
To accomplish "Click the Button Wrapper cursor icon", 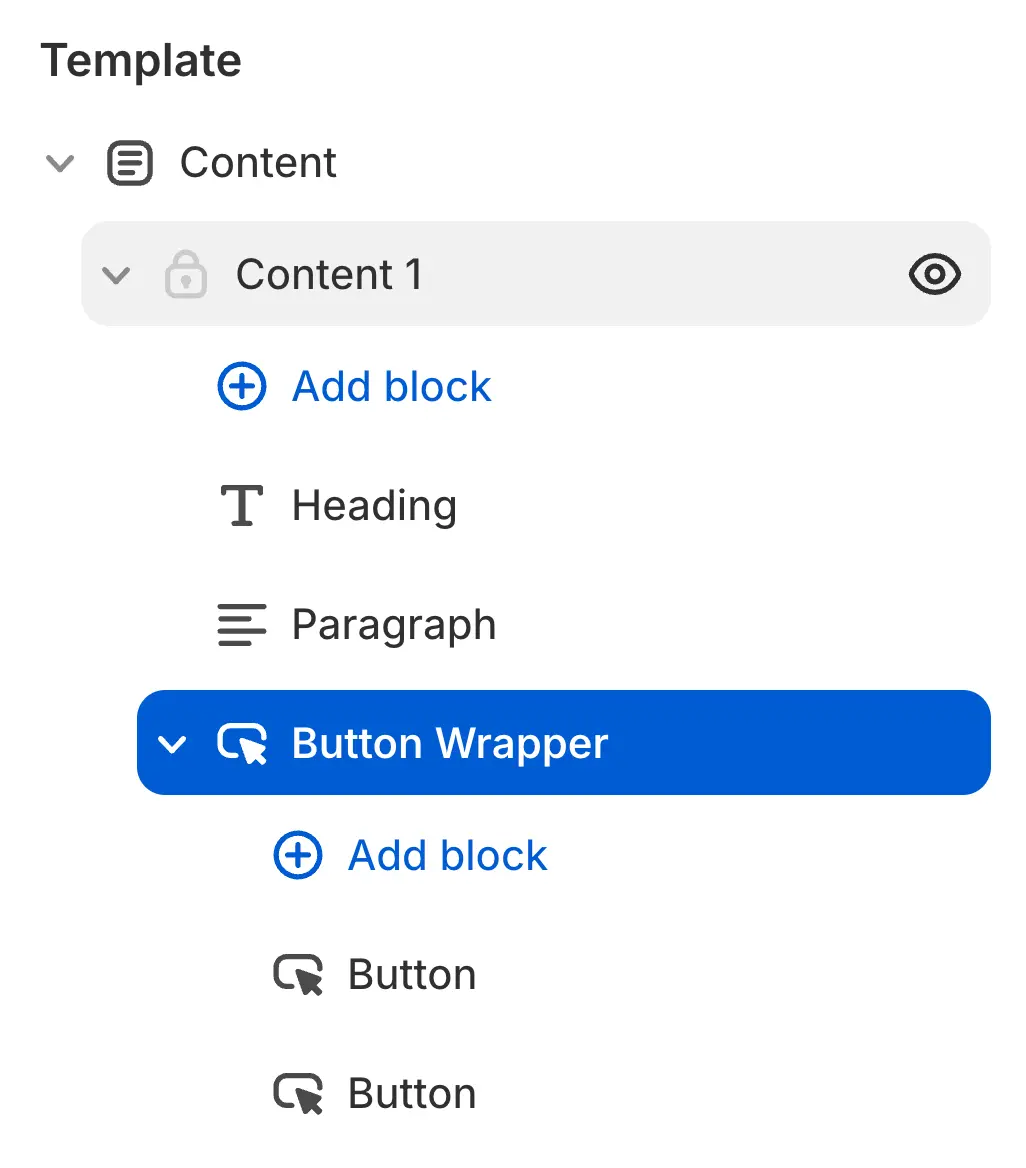I will (x=243, y=744).
